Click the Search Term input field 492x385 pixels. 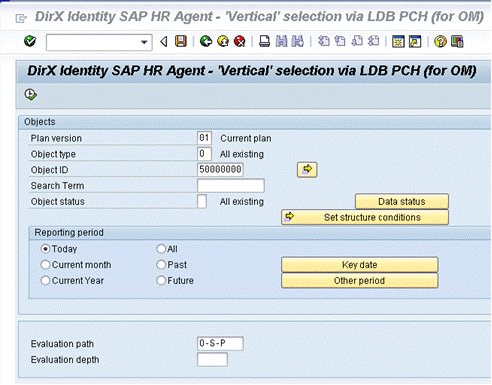point(231,186)
